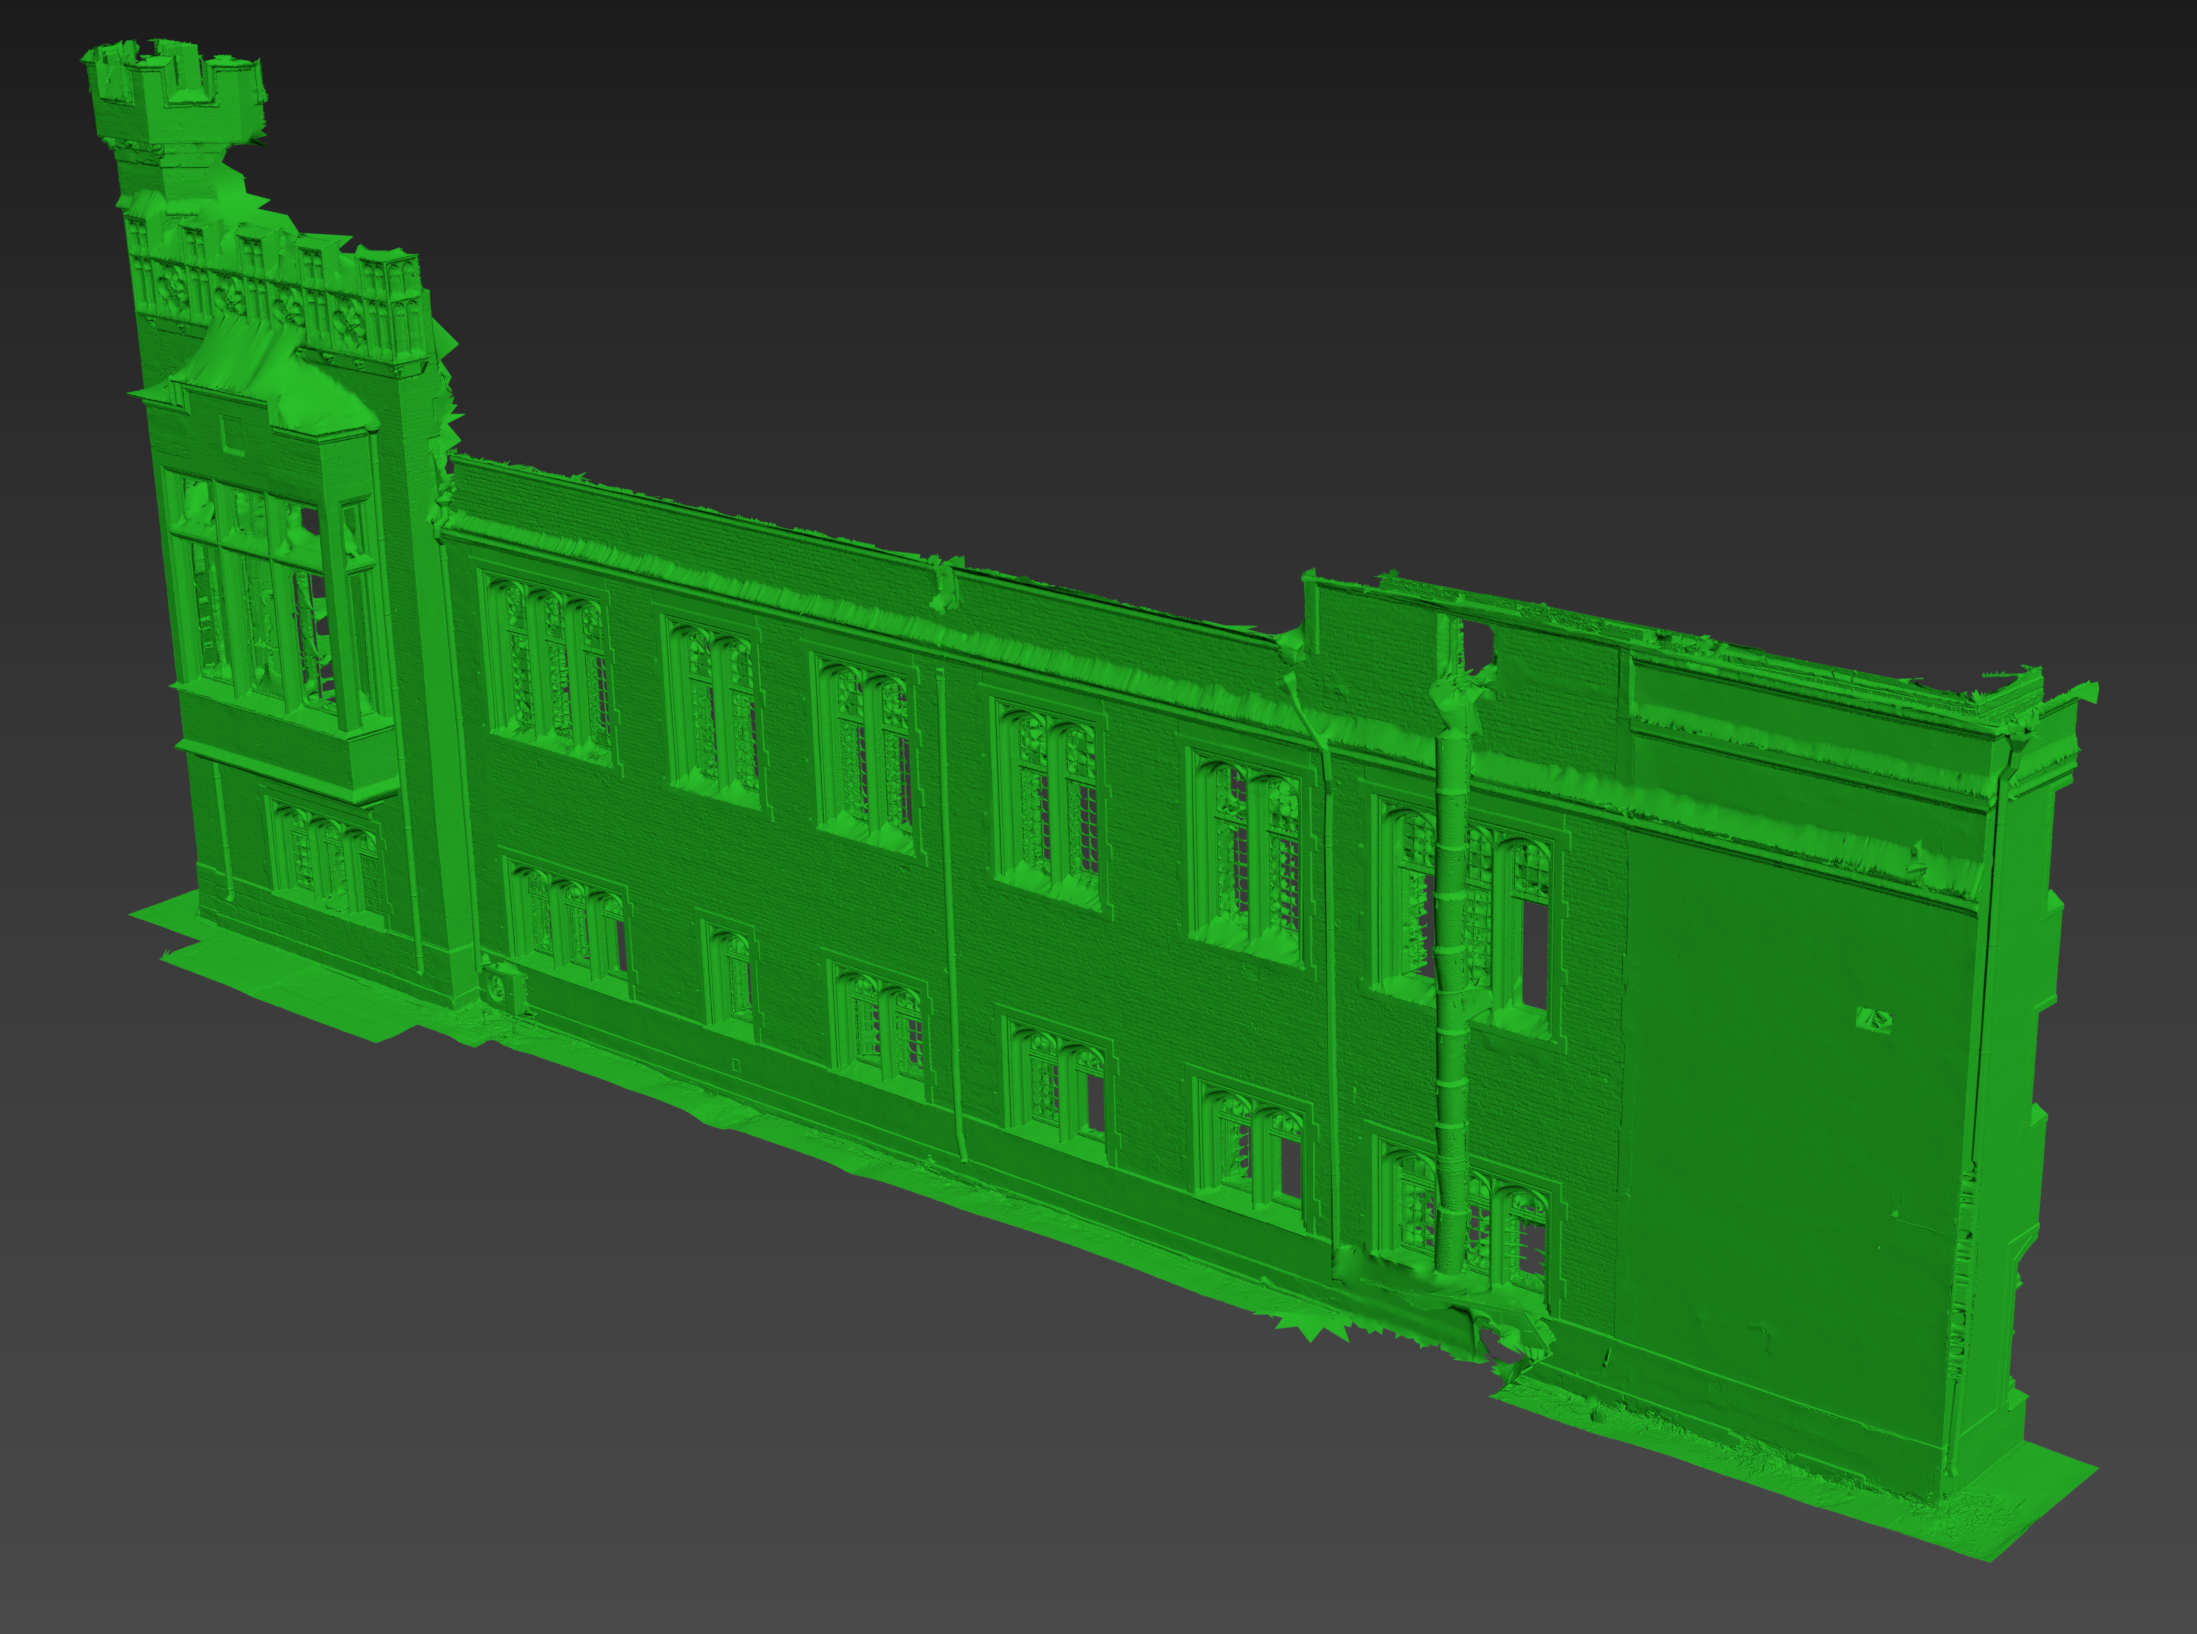2197x1634 pixels.
Task: Click the small vent on the blank wall
Action: point(1873,1020)
